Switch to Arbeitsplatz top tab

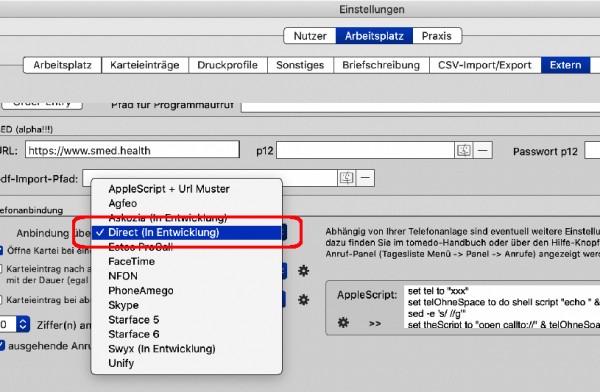click(x=374, y=36)
